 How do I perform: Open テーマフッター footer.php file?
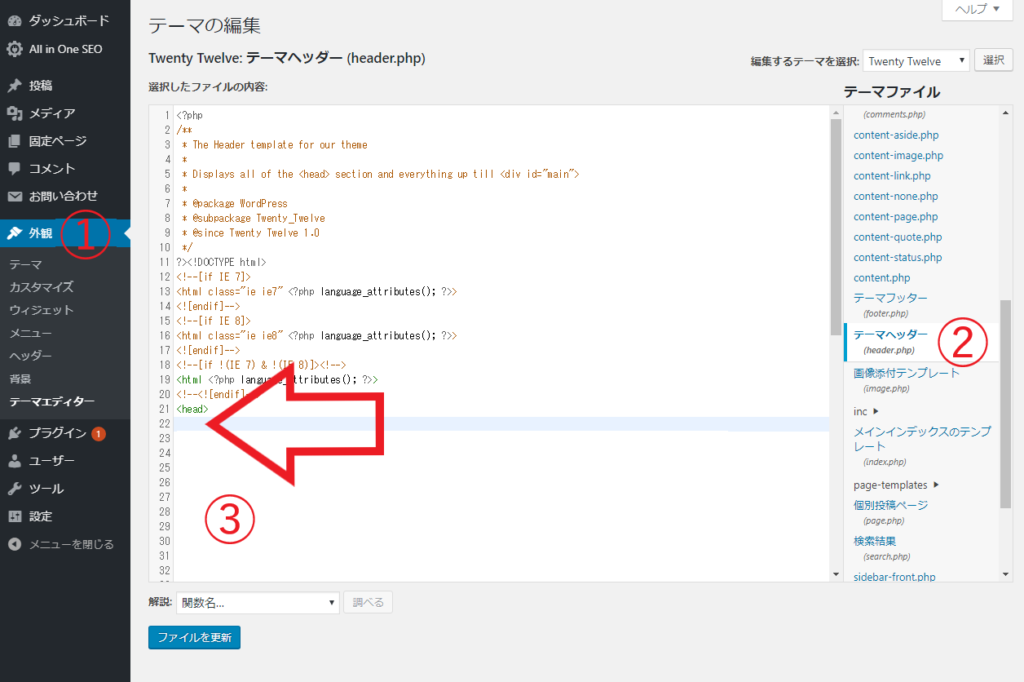[x=890, y=298]
